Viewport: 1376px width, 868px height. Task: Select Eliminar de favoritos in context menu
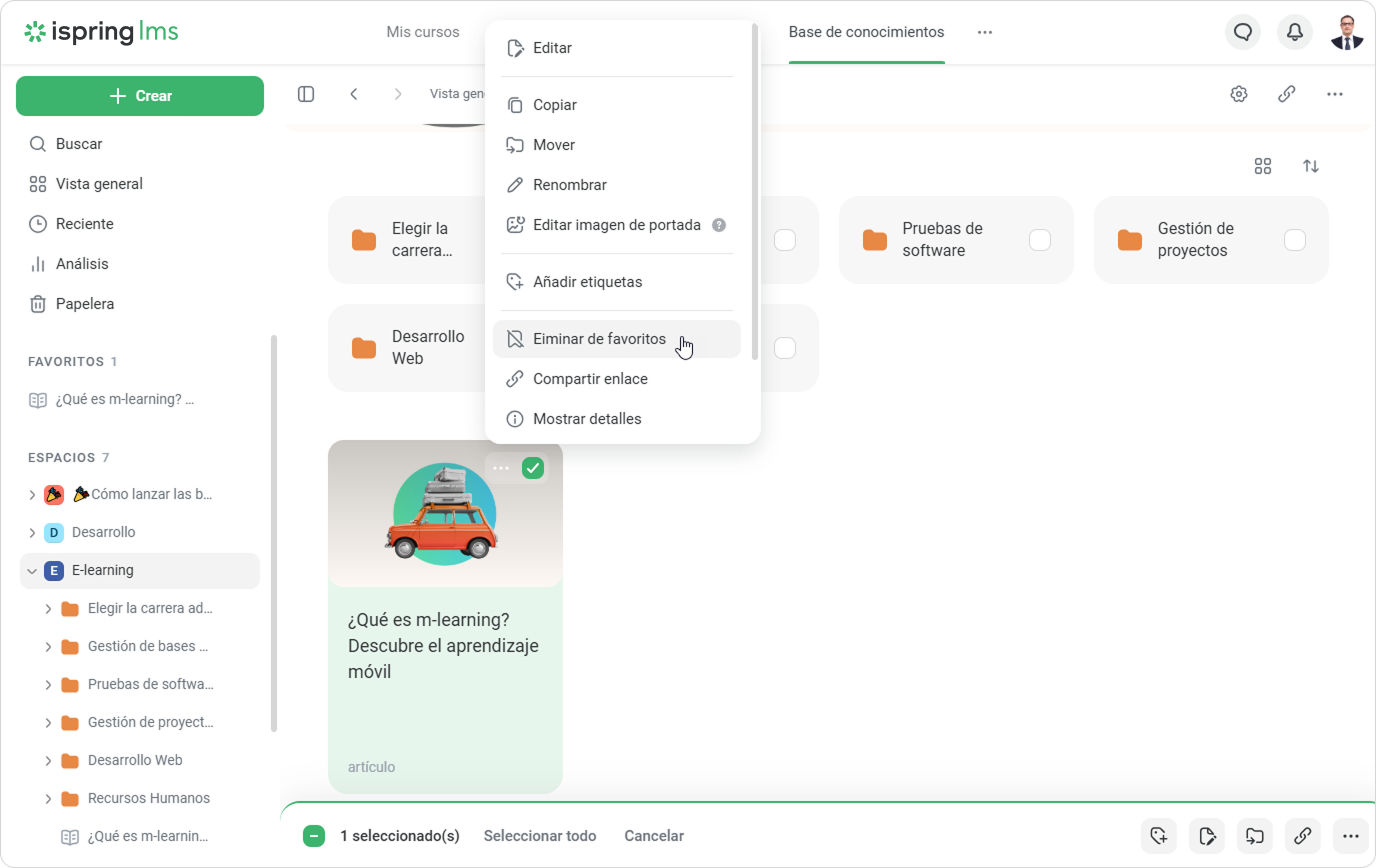tap(599, 339)
